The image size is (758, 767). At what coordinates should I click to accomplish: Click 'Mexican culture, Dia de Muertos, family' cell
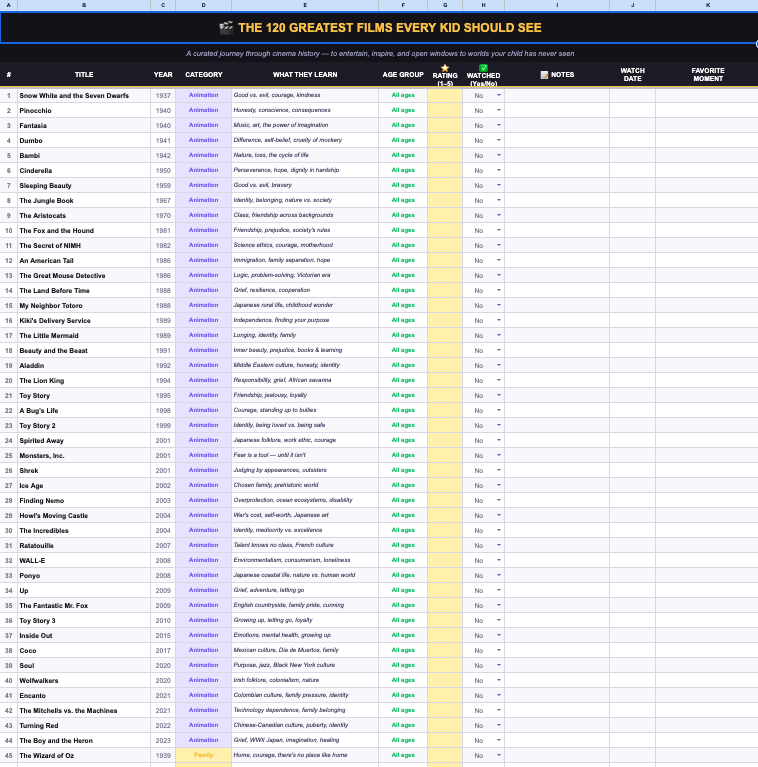305,650
